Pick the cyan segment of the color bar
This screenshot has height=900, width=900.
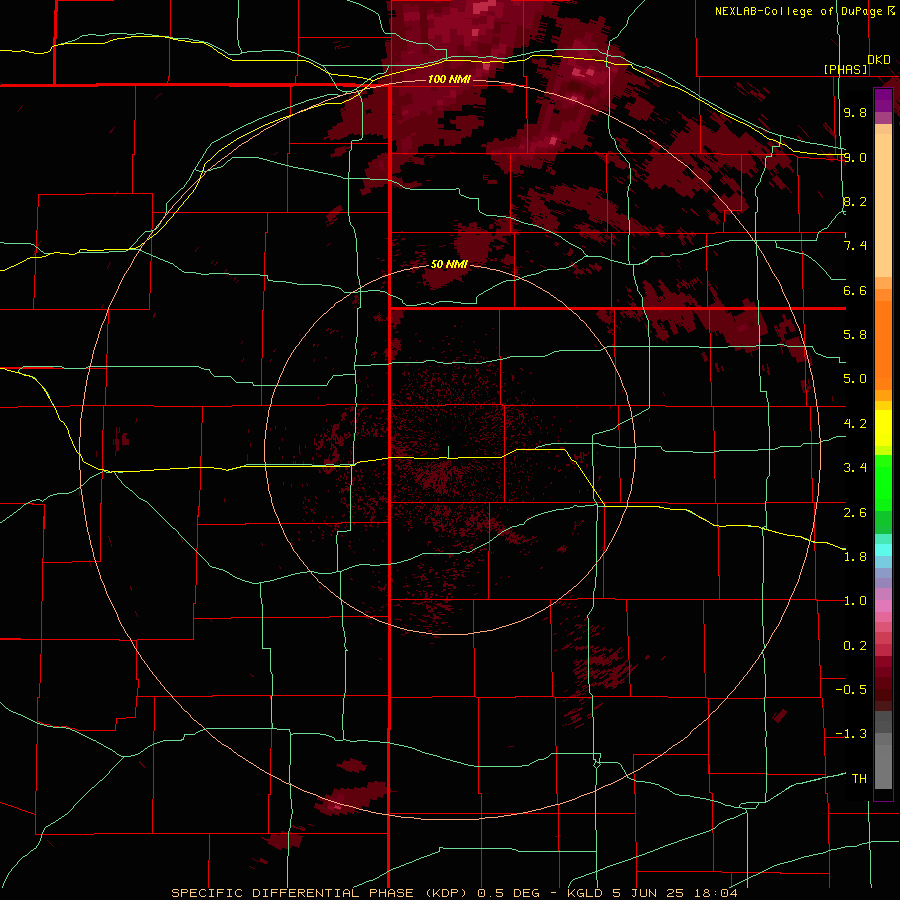click(x=883, y=550)
